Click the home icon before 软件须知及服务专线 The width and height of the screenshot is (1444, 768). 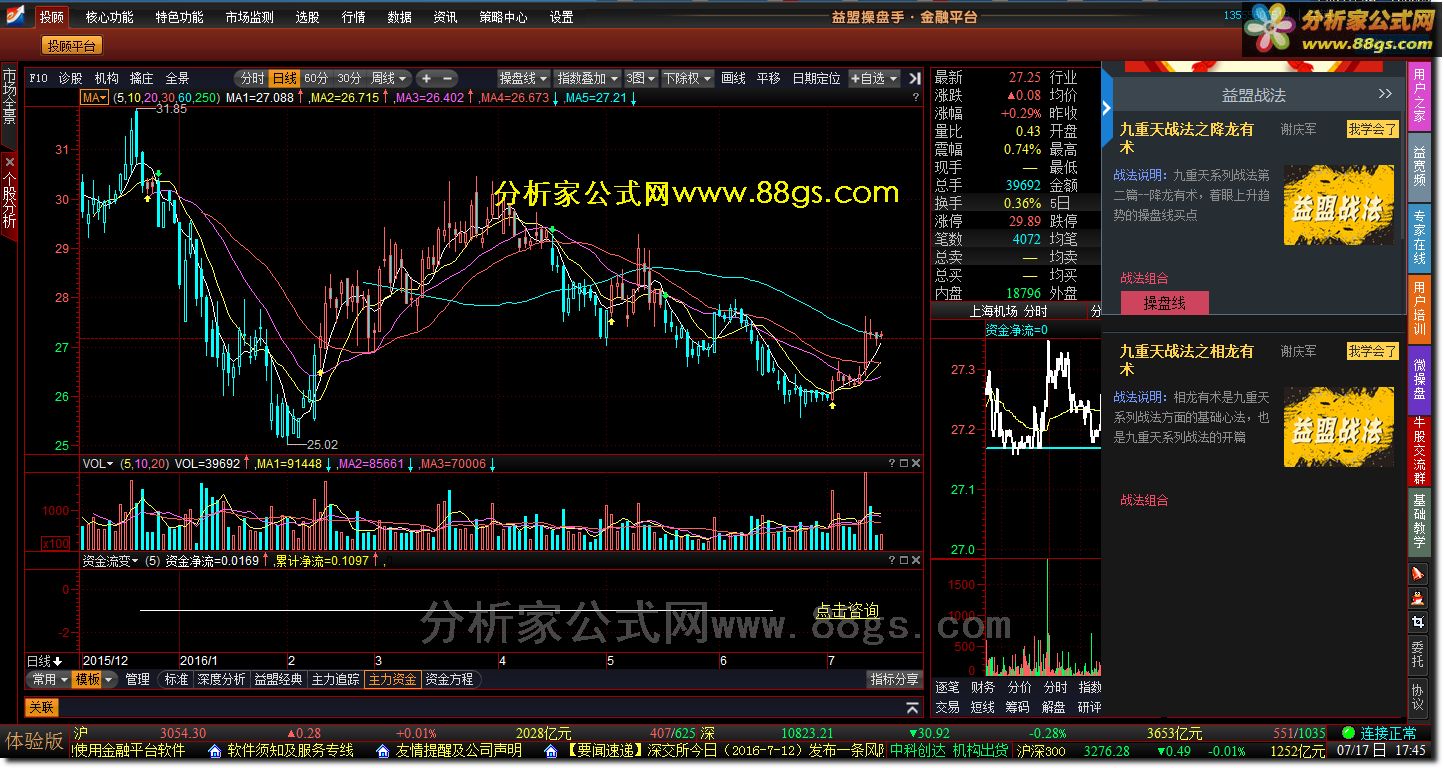pos(214,751)
